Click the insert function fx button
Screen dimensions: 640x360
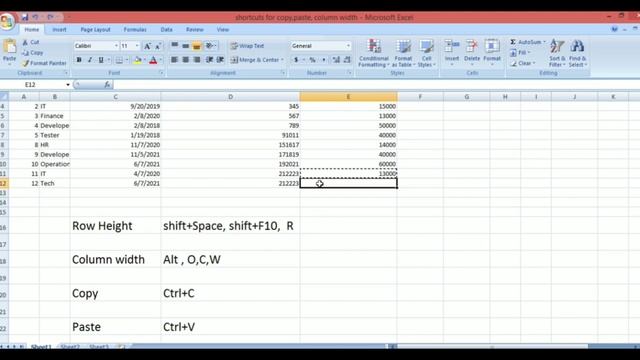(107, 84)
